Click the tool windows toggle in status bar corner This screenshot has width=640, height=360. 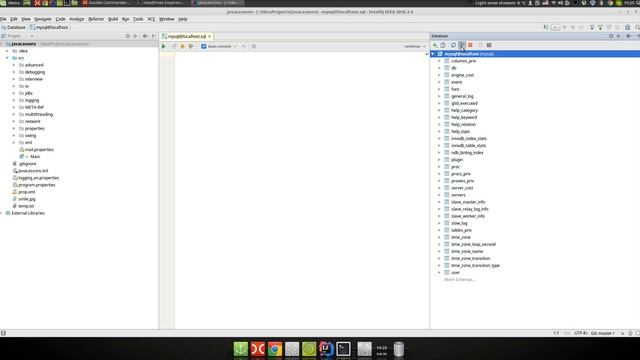click(3, 333)
